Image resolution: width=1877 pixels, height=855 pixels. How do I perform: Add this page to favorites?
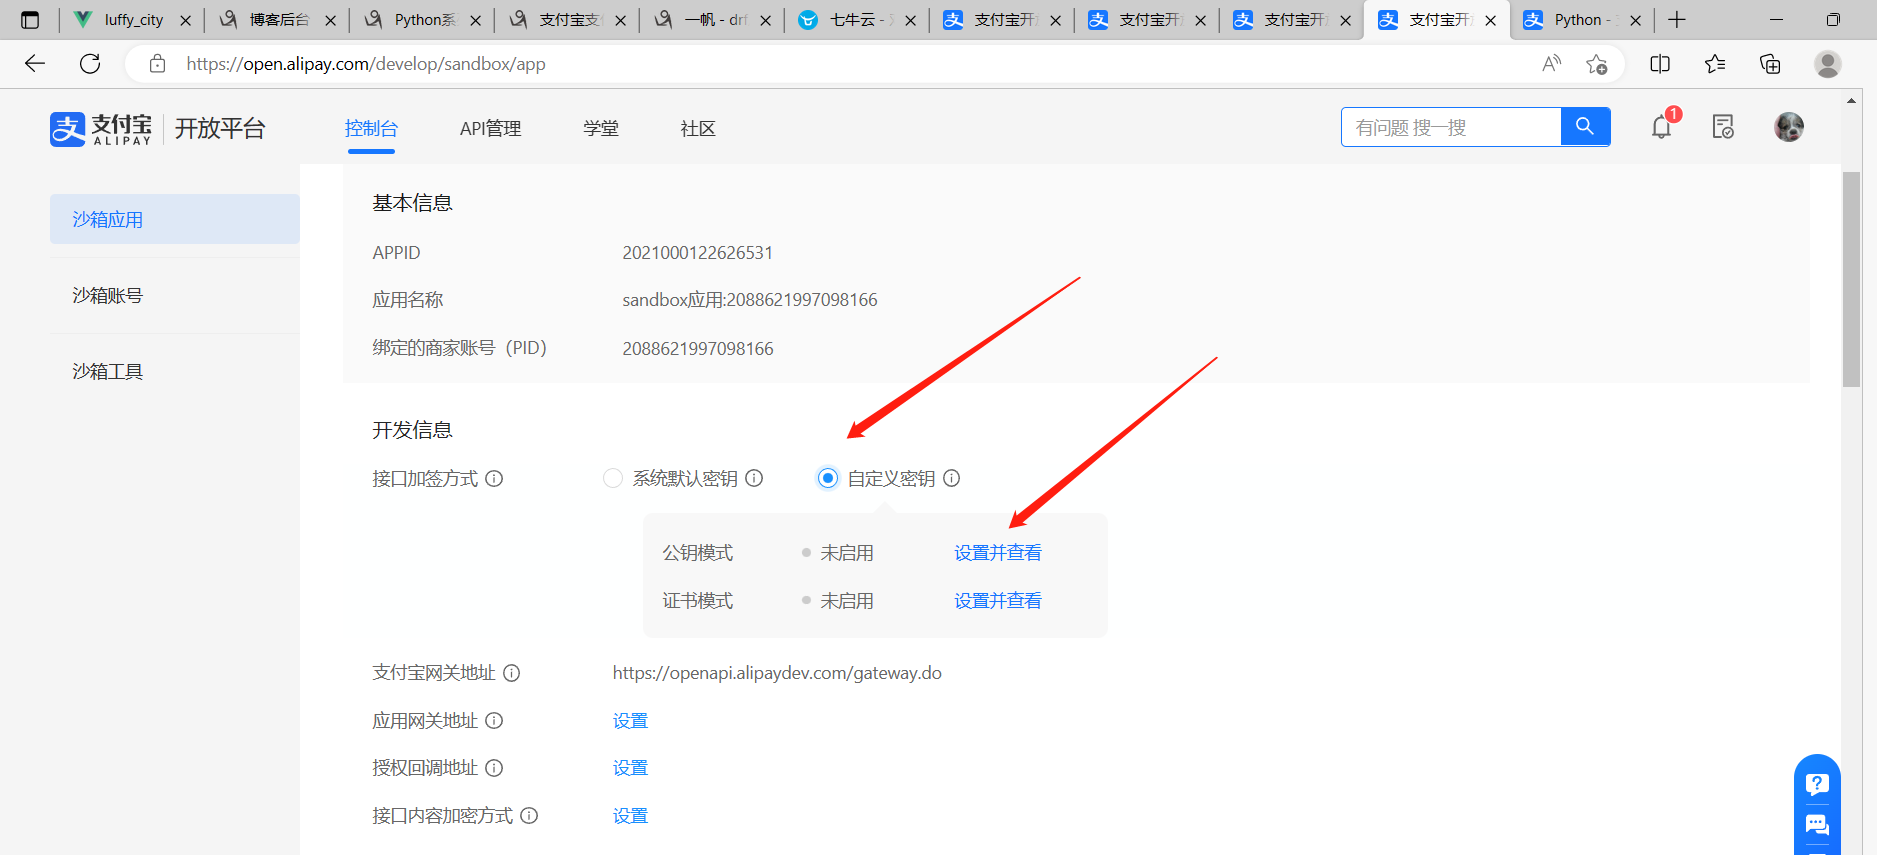tap(1596, 64)
